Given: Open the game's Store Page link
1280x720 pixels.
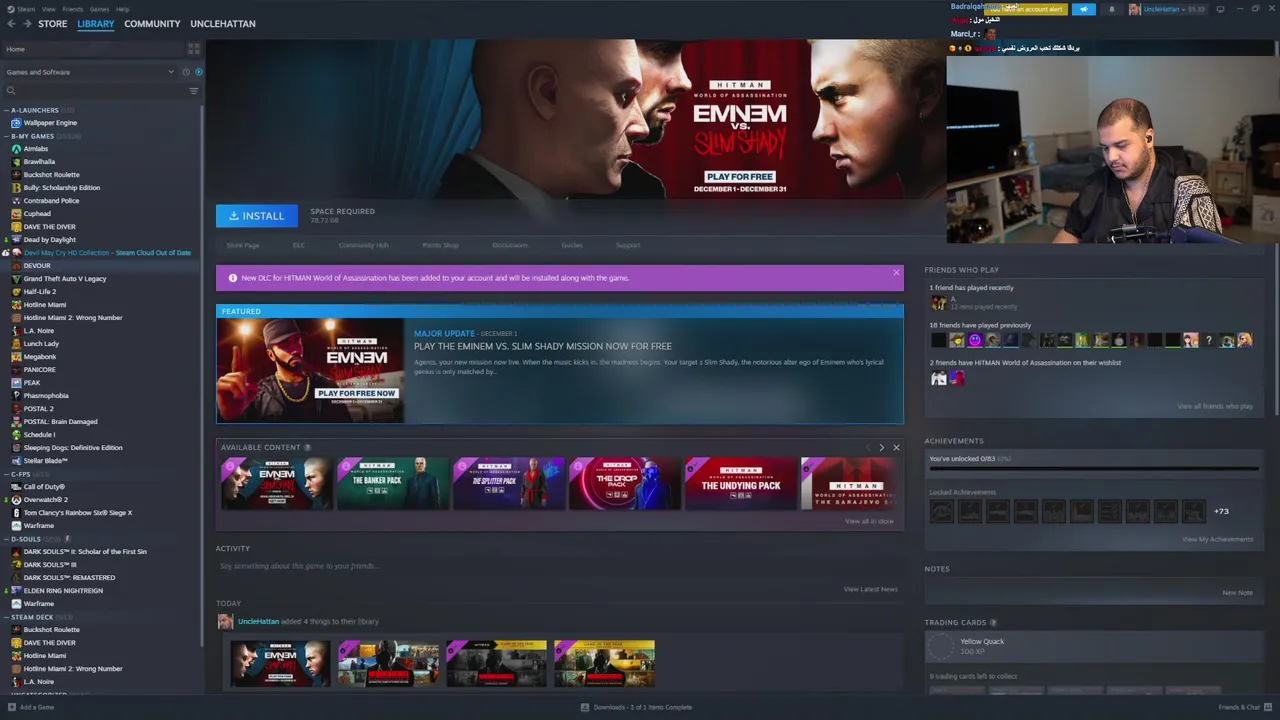Looking at the screenshot, I should pos(243,245).
